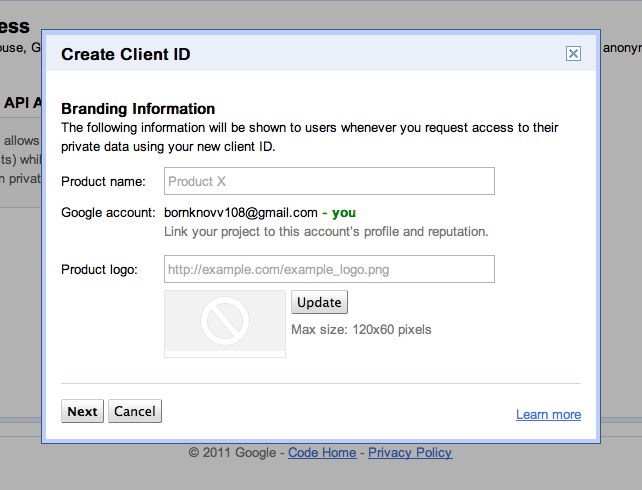Focus the Product logo URL field
This screenshot has height=490, width=642.
[329, 269]
